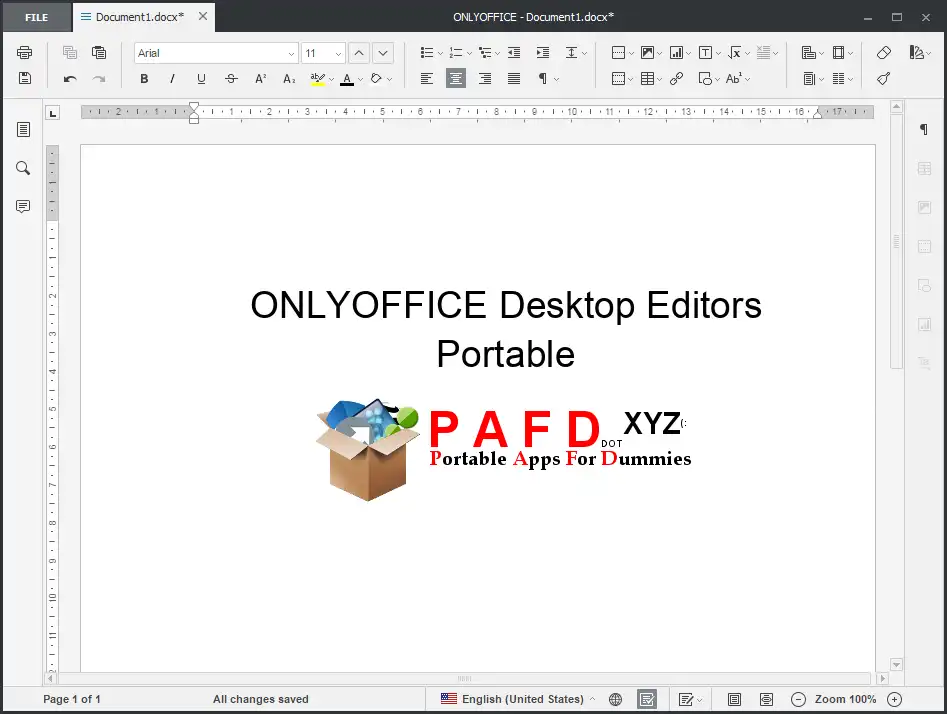Click the Paste icon in the toolbar
947x714 pixels.
(98, 53)
